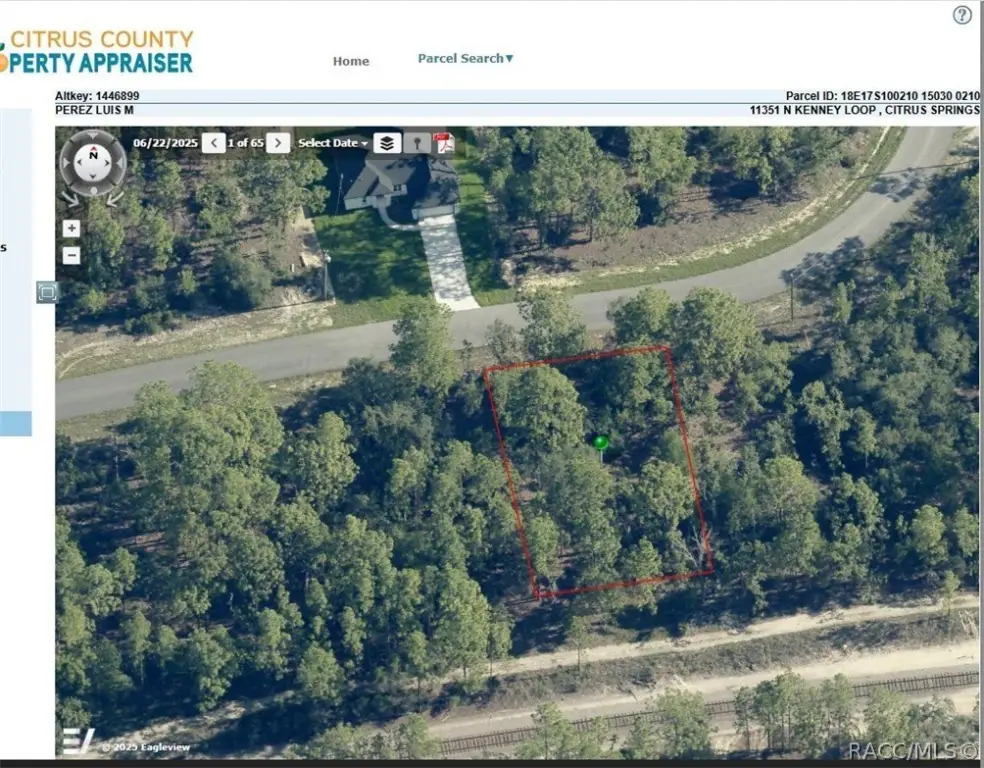
Task: Toggle the location pin tool
Action: [417, 143]
